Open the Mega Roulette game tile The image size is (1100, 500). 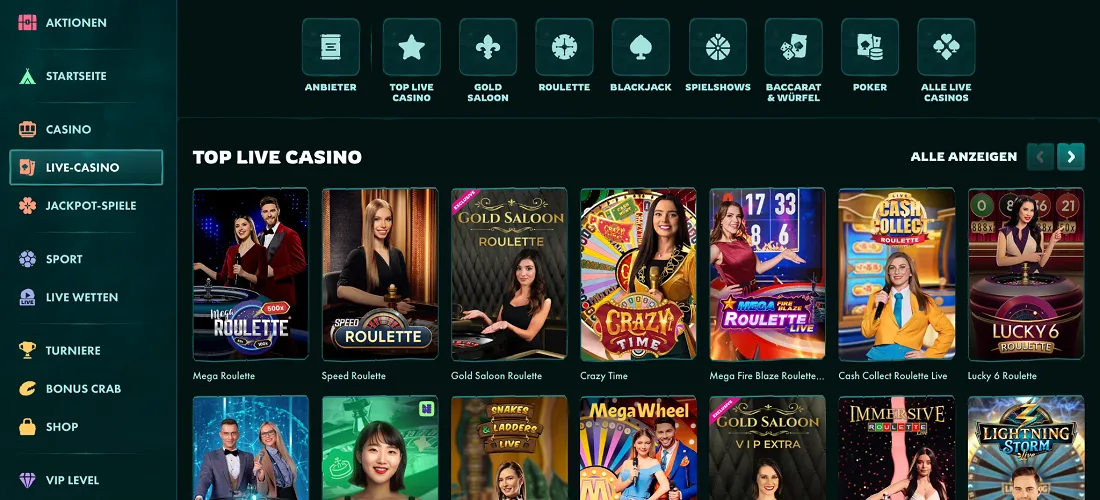click(250, 274)
